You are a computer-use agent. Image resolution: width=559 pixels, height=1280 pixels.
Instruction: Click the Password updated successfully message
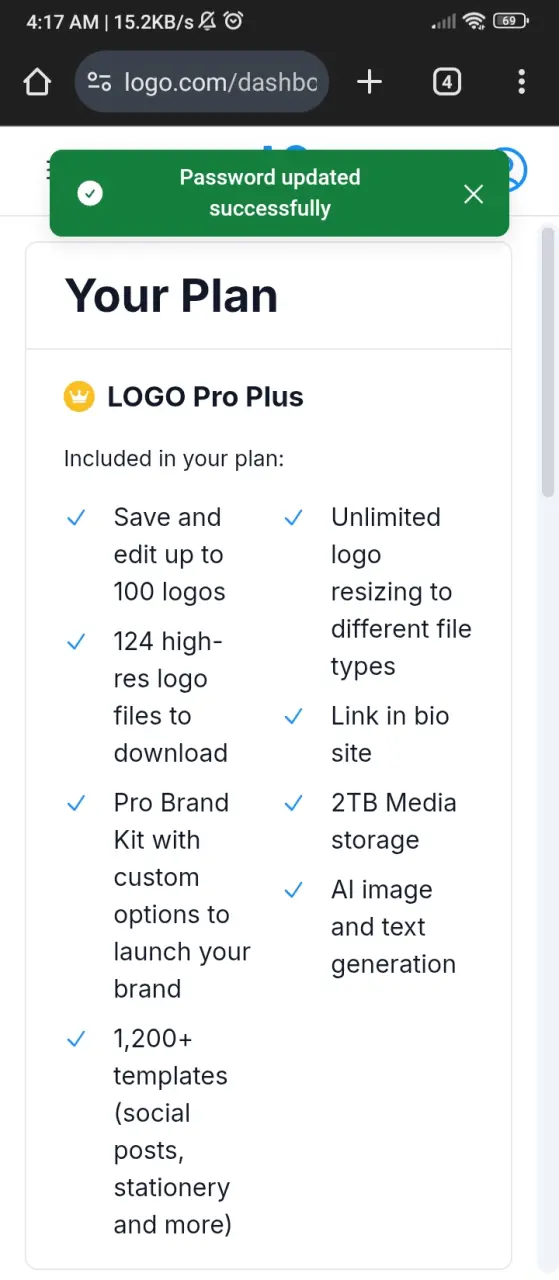click(270, 193)
